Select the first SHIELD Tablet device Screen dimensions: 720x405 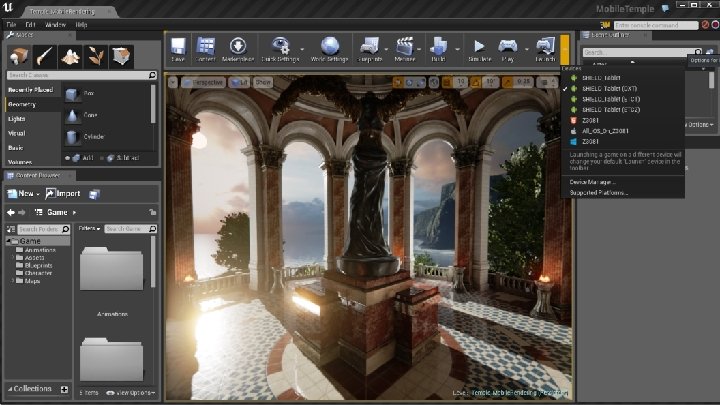(x=623, y=78)
